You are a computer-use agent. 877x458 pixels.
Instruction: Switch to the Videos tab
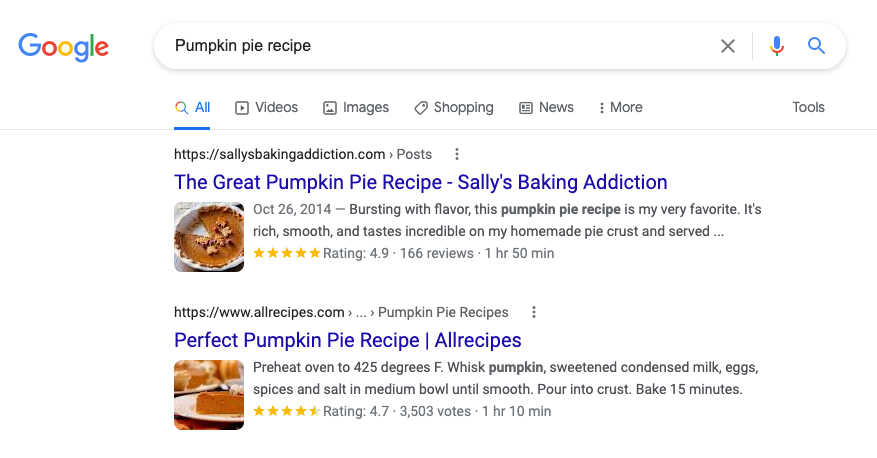click(x=266, y=107)
